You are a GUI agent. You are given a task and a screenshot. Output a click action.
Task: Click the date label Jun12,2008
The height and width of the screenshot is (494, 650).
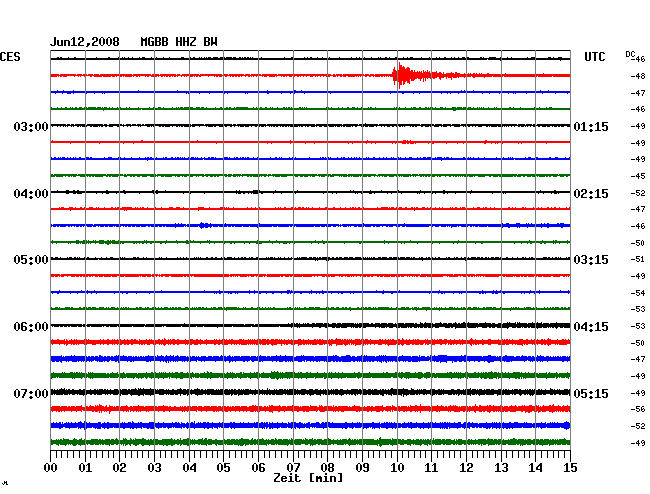point(85,42)
